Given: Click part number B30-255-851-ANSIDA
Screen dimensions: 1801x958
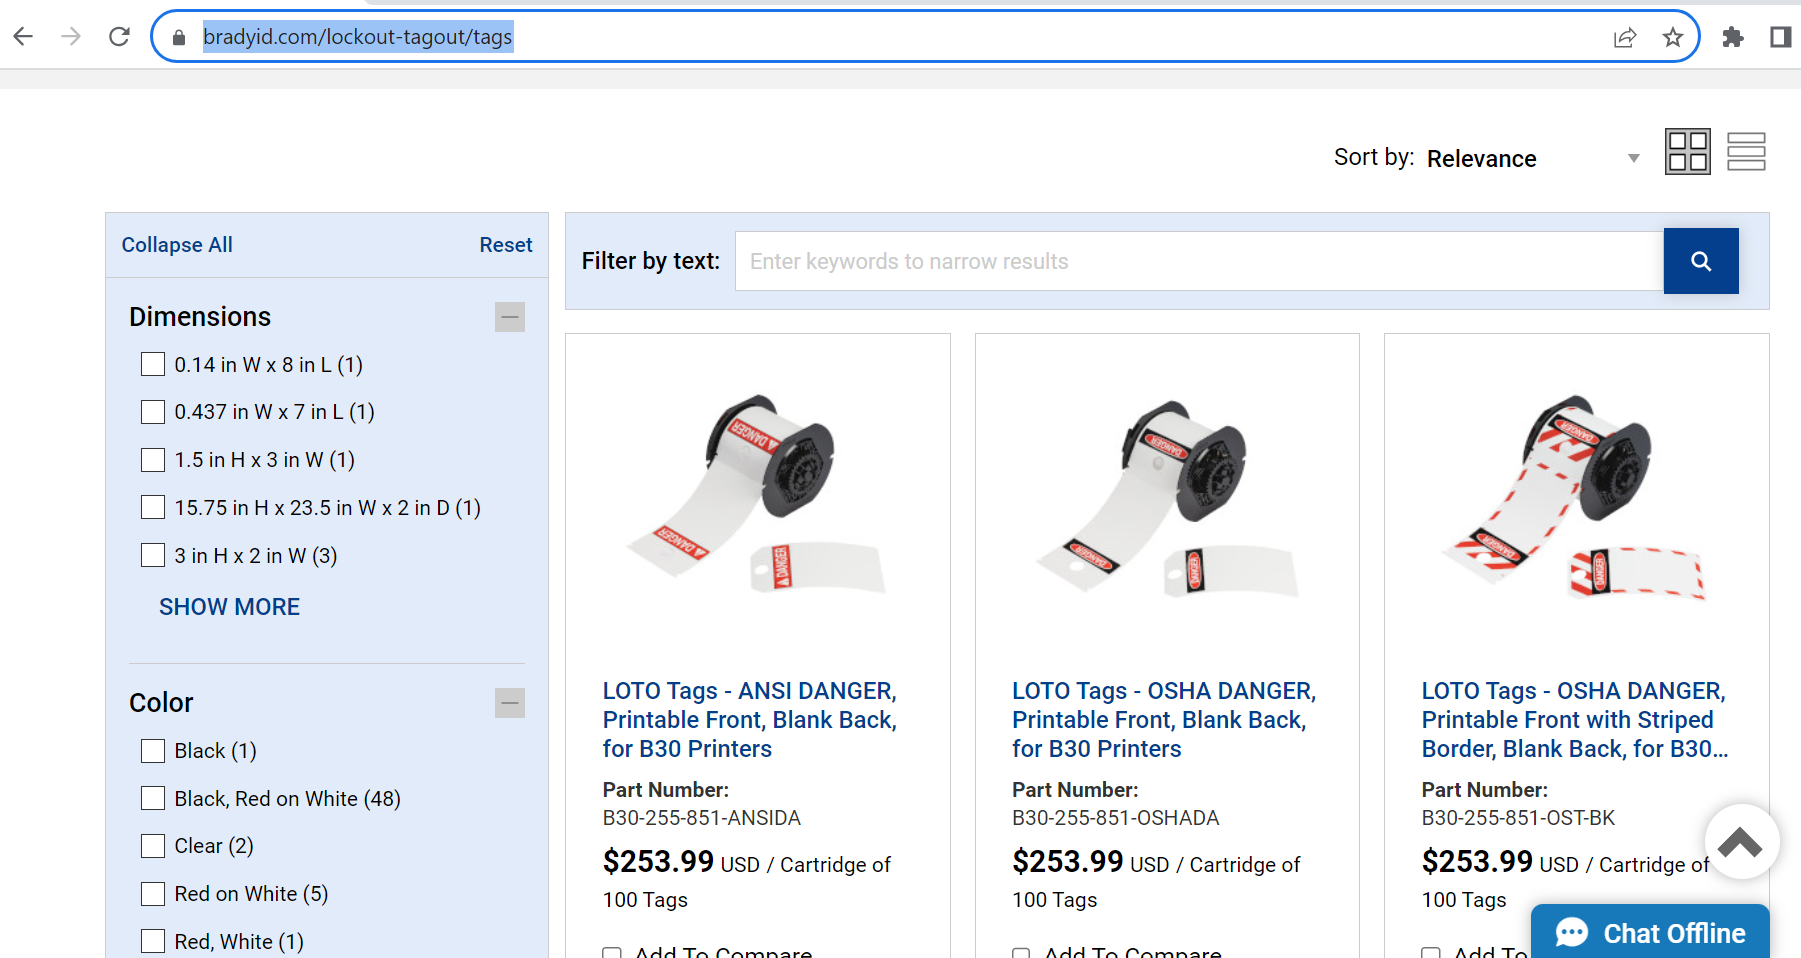Looking at the screenshot, I should pos(702,818).
